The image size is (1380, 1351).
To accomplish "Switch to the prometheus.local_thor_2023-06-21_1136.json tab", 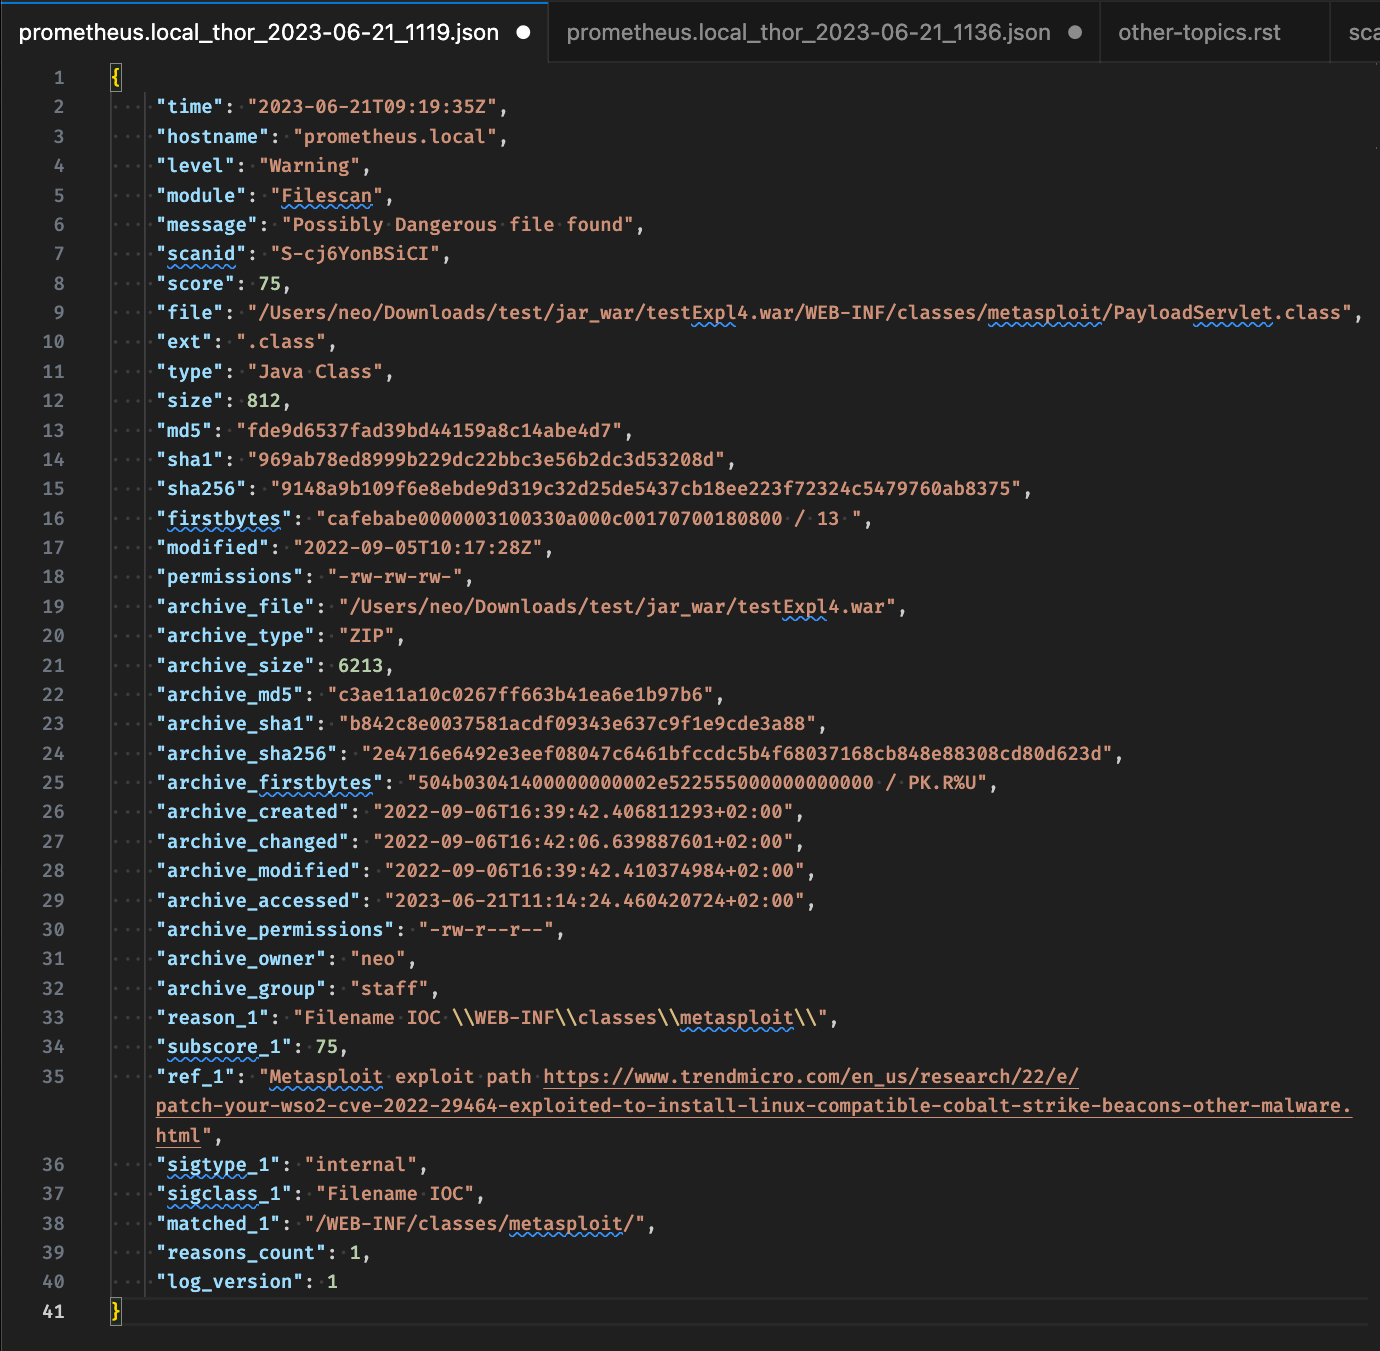I will 808,32.
